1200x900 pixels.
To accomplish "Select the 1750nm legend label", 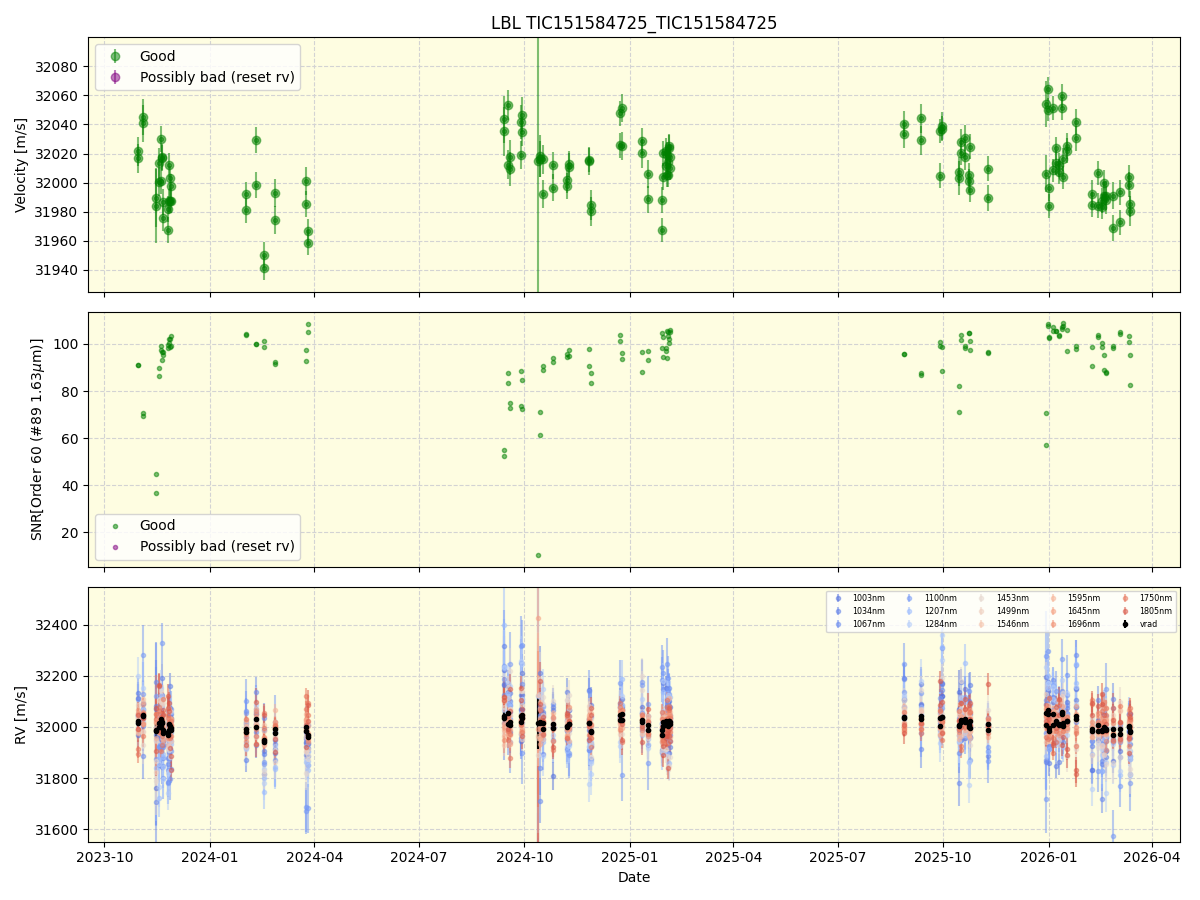I will point(1156,598).
